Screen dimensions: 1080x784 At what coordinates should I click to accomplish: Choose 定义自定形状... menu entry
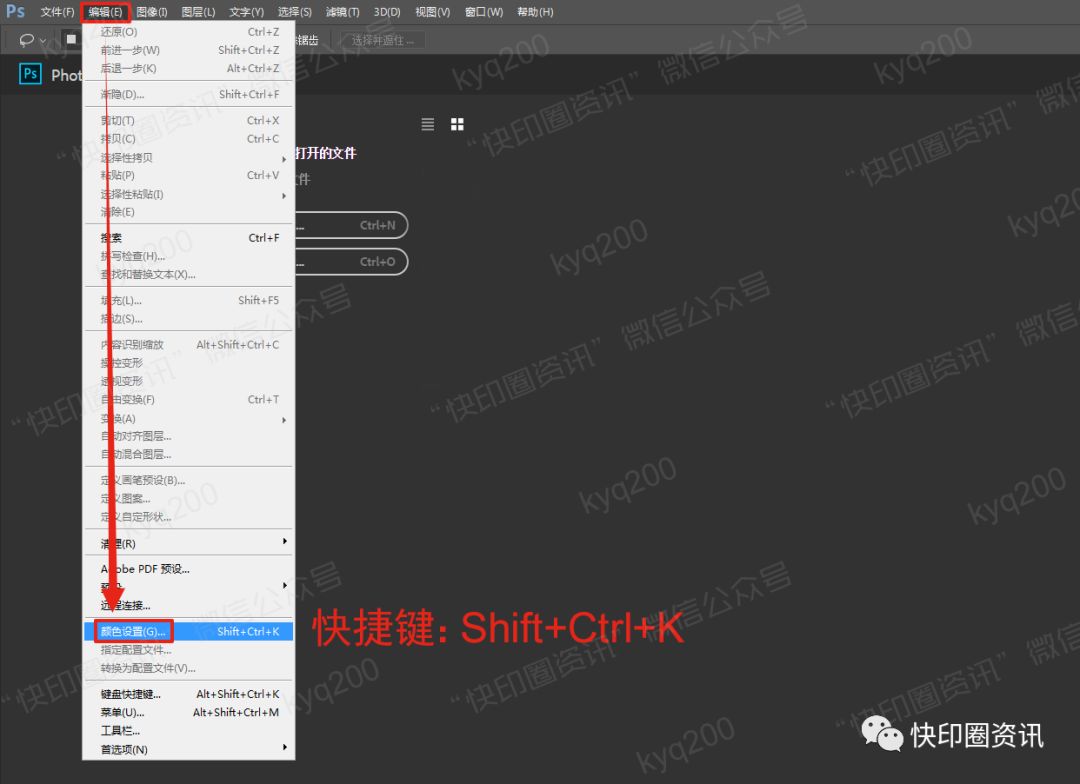[189, 517]
